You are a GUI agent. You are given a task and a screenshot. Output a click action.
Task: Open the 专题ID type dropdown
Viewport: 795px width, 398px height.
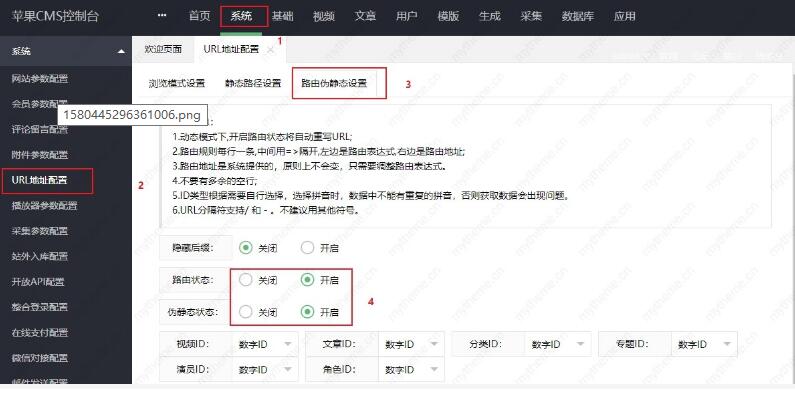[704, 344]
